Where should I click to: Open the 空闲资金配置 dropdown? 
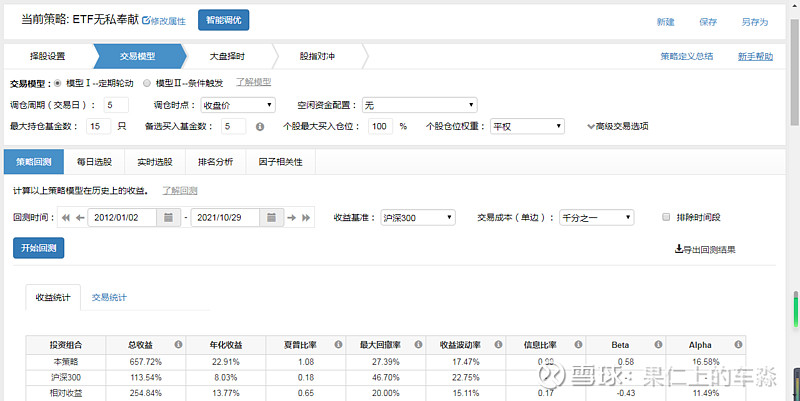[419, 106]
